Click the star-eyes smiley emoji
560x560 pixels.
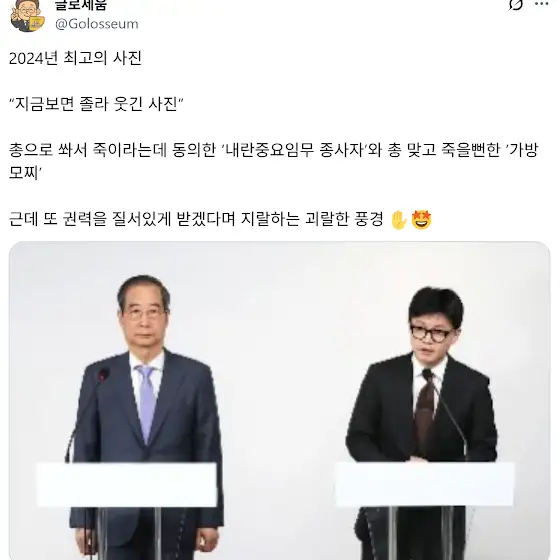click(421, 220)
